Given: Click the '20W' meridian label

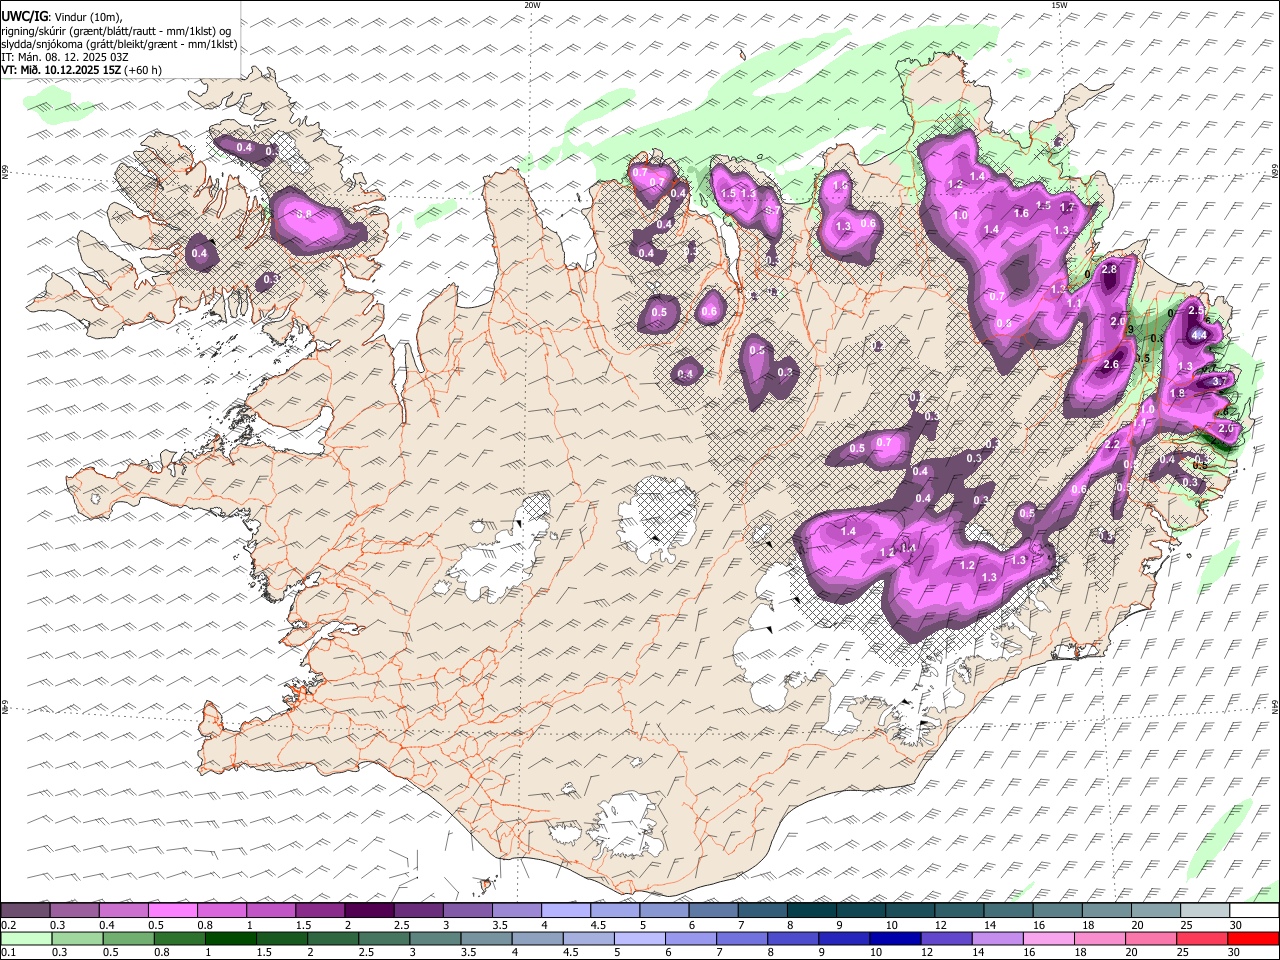Looking at the screenshot, I should (532, 5).
